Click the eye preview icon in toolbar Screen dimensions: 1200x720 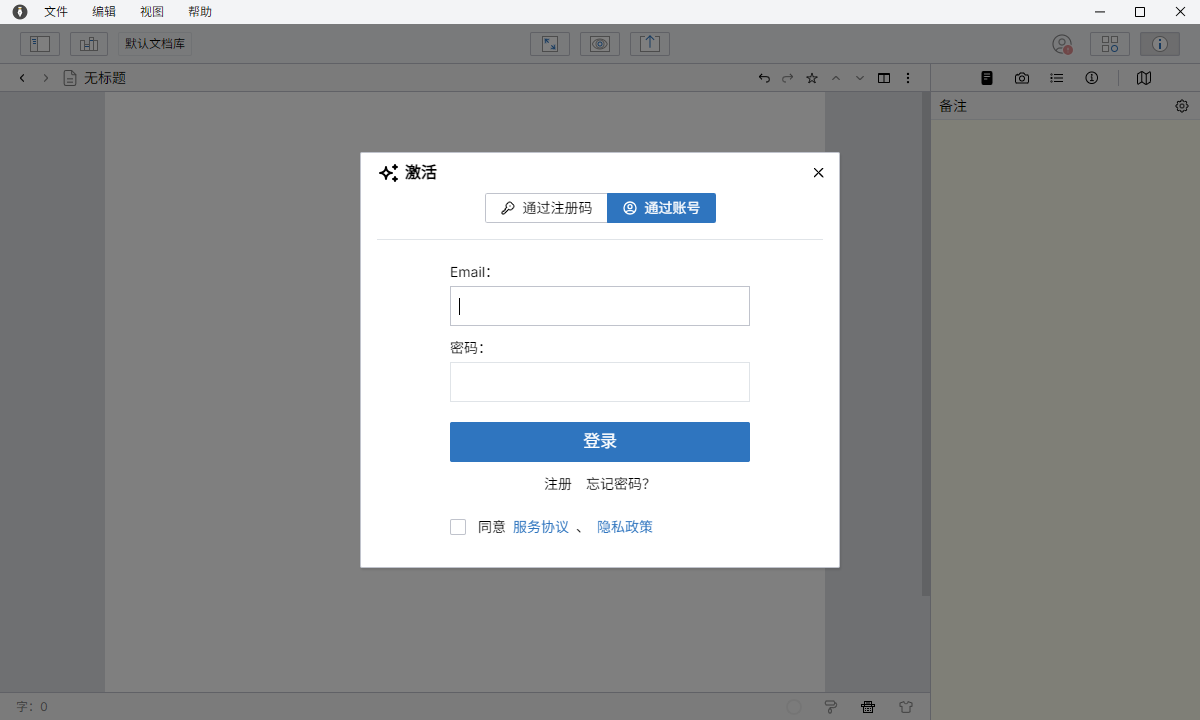pyautogui.click(x=600, y=44)
